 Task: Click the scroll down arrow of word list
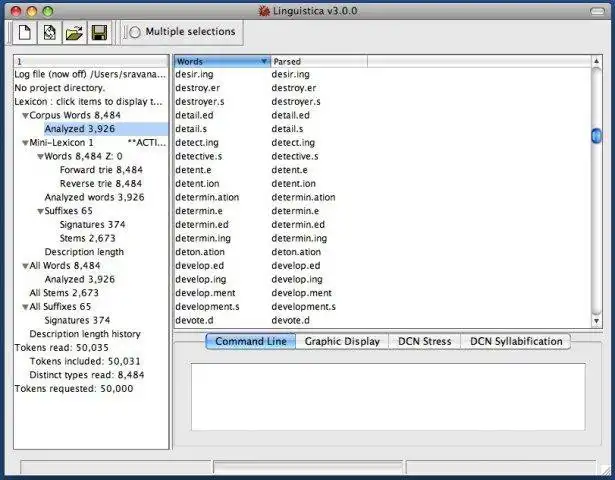596,321
